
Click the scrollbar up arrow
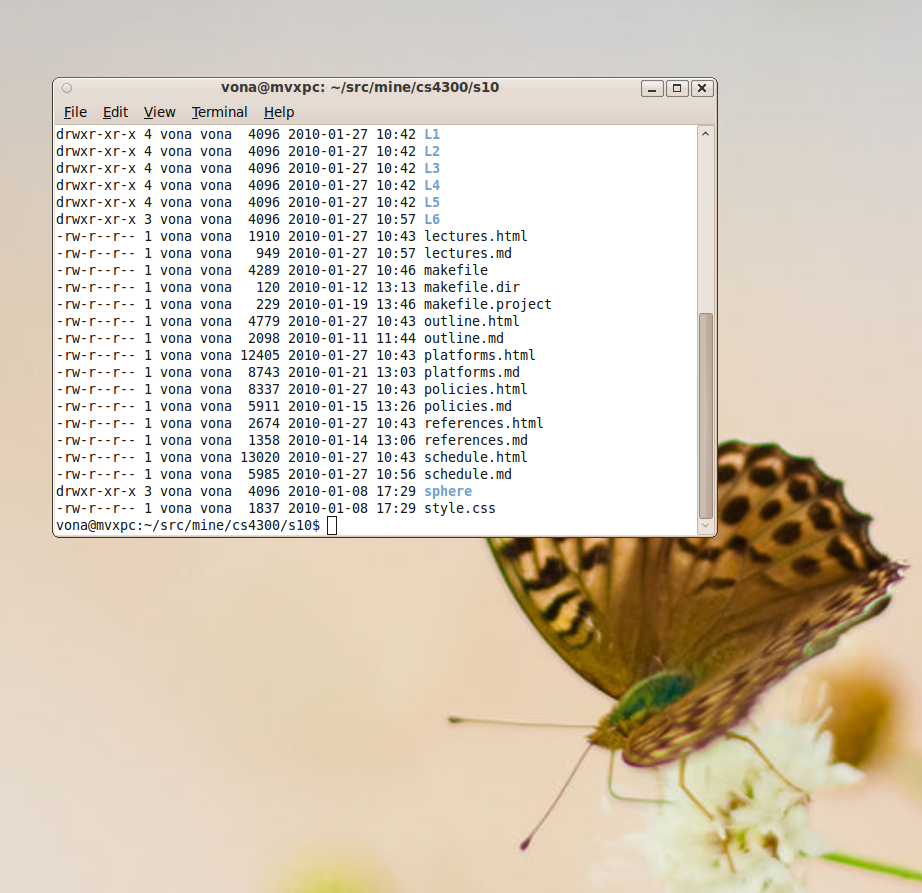(x=706, y=134)
